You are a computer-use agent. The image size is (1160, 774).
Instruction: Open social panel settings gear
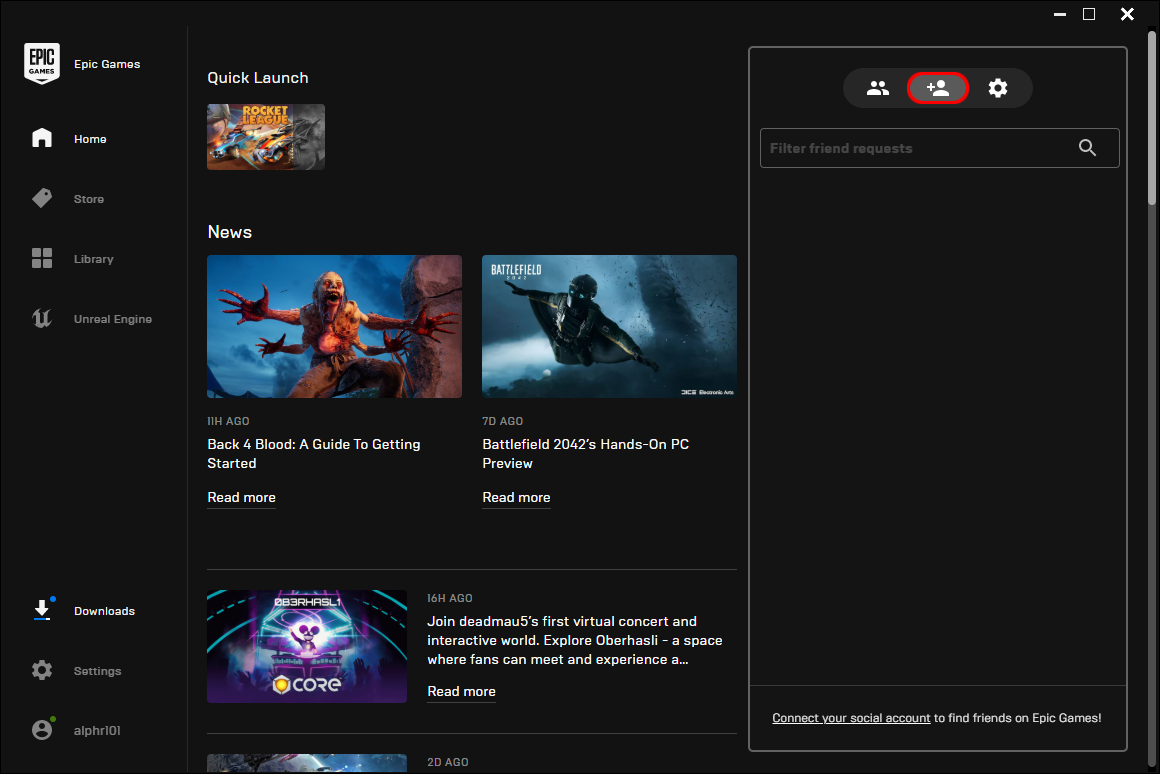pos(998,88)
